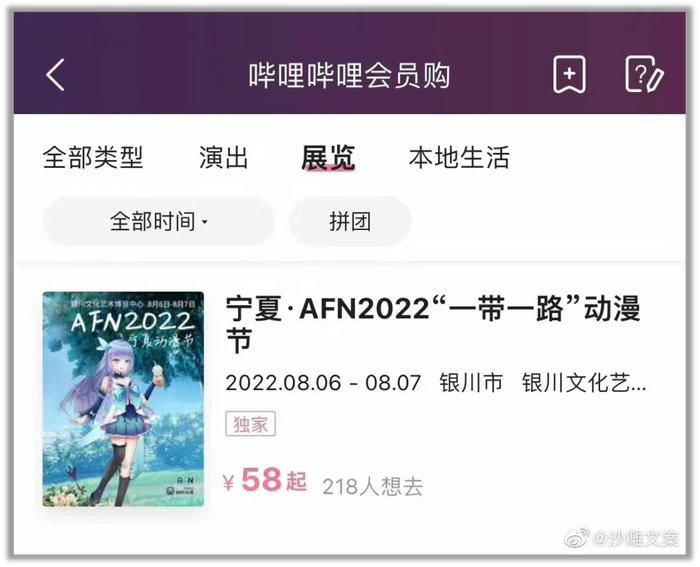Open the bookmark plus icon
This screenshot has width=700, height=567.
coord(569,75)
